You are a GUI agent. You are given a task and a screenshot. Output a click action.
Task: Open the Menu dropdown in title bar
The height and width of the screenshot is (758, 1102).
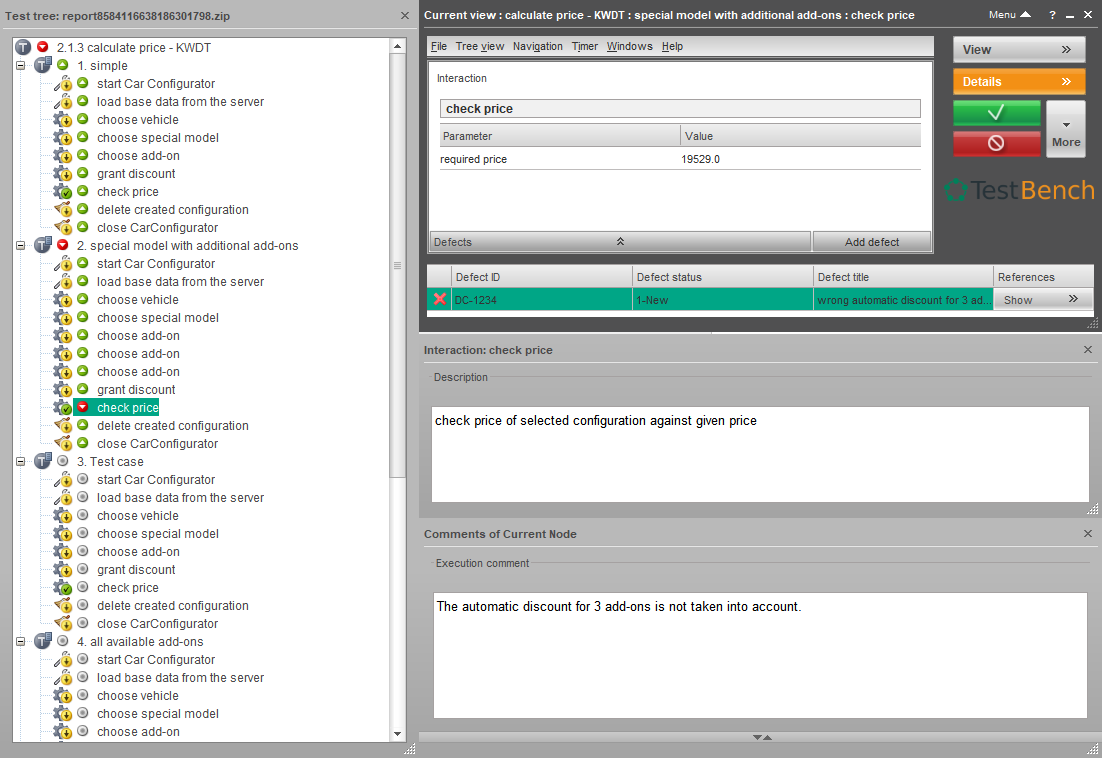[1009, 15]
